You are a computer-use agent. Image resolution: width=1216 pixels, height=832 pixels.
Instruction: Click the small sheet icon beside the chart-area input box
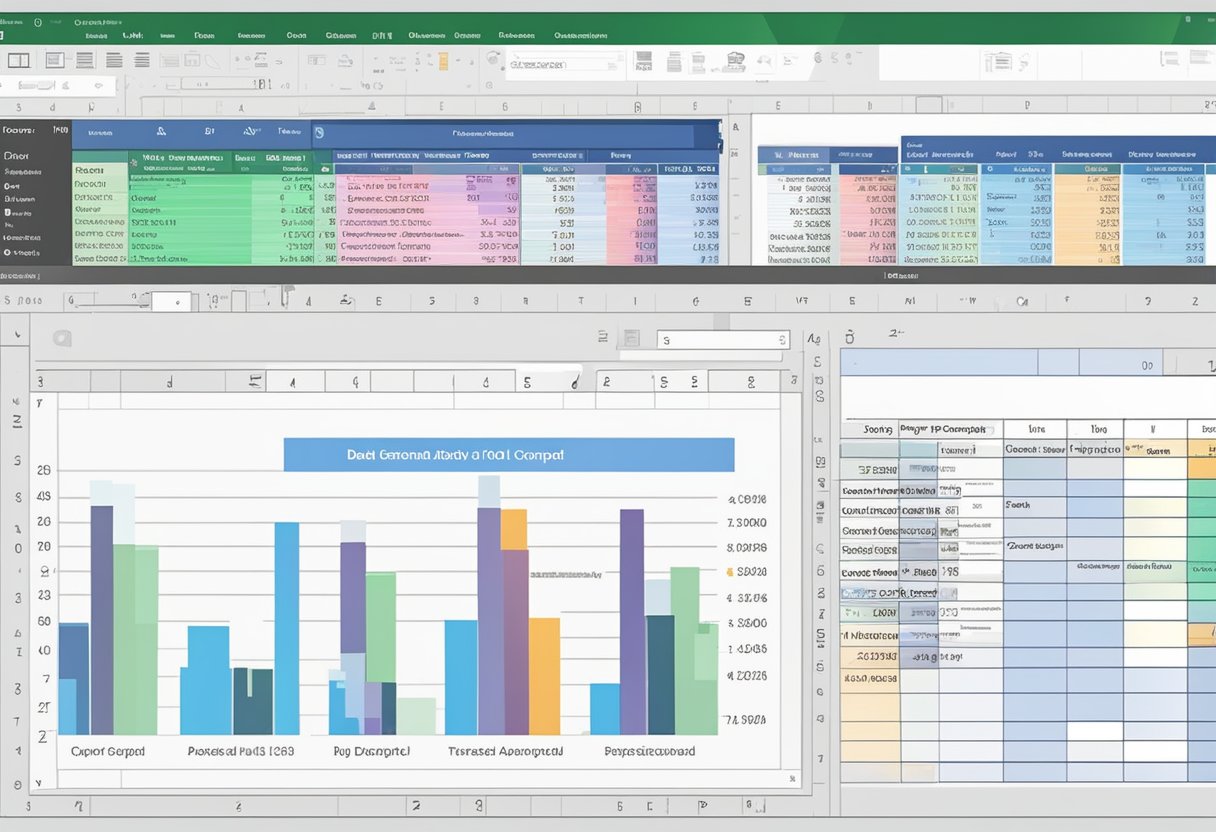[631, 339]
